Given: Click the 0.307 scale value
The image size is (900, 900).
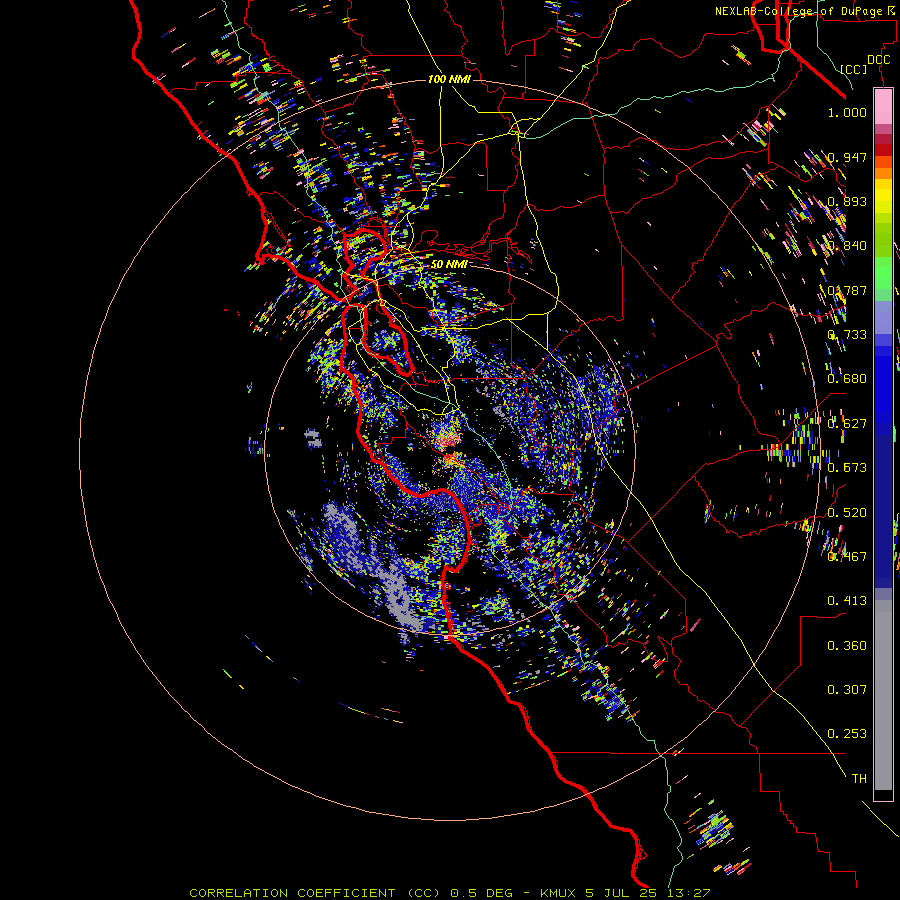Looking at the screenshot, I should tap(847, 690).
